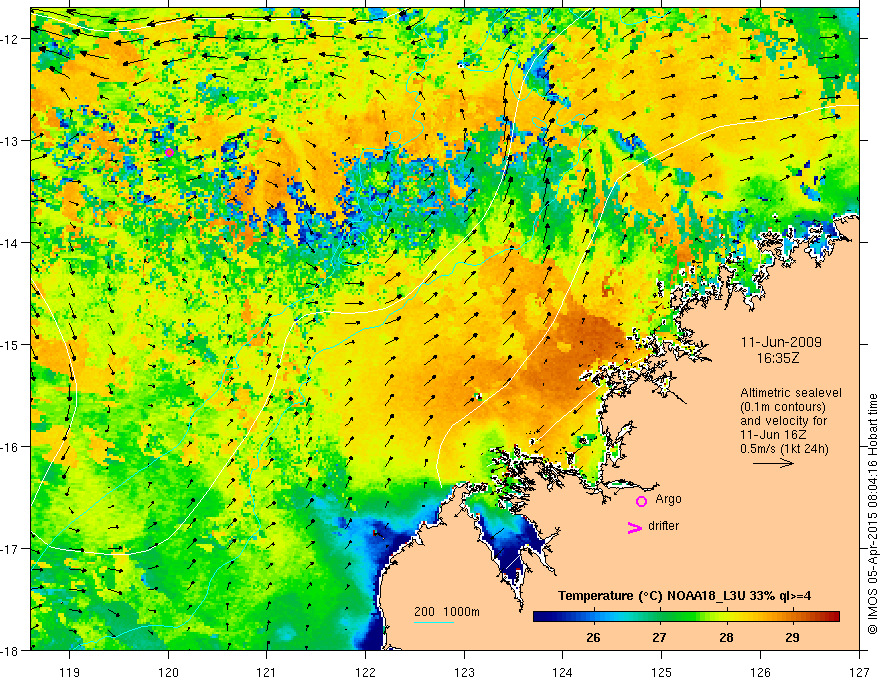Click longitude label 121 on bottom axis
Screen dimensions: 880x680
tap(267, 672)
